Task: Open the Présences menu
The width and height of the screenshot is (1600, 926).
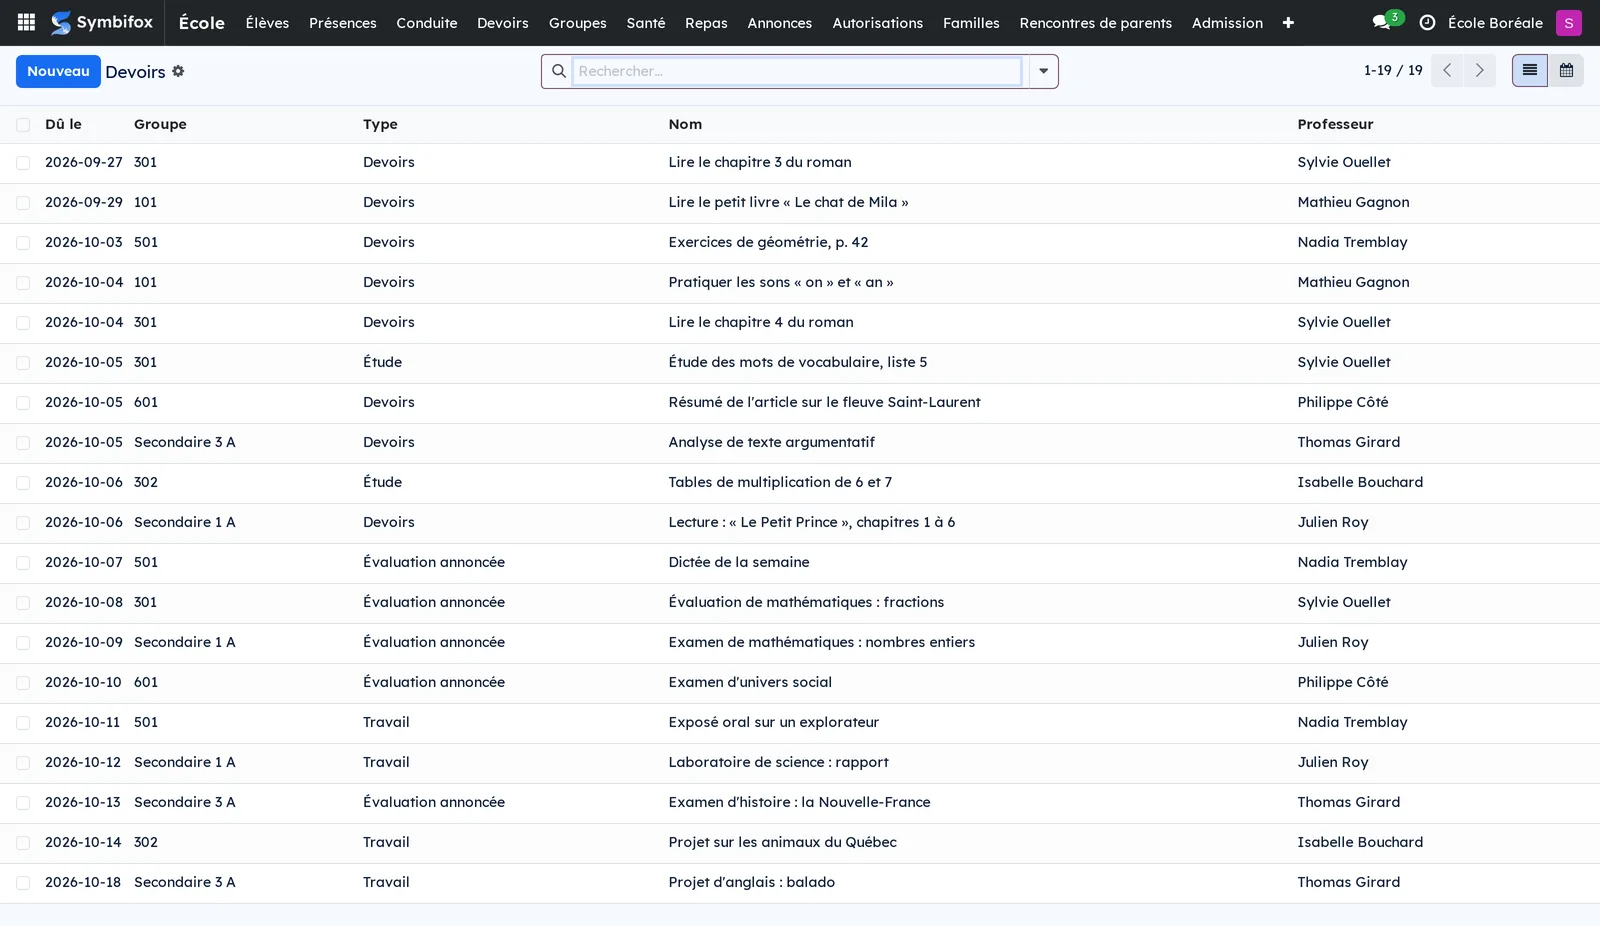Action: pos(343,22)
